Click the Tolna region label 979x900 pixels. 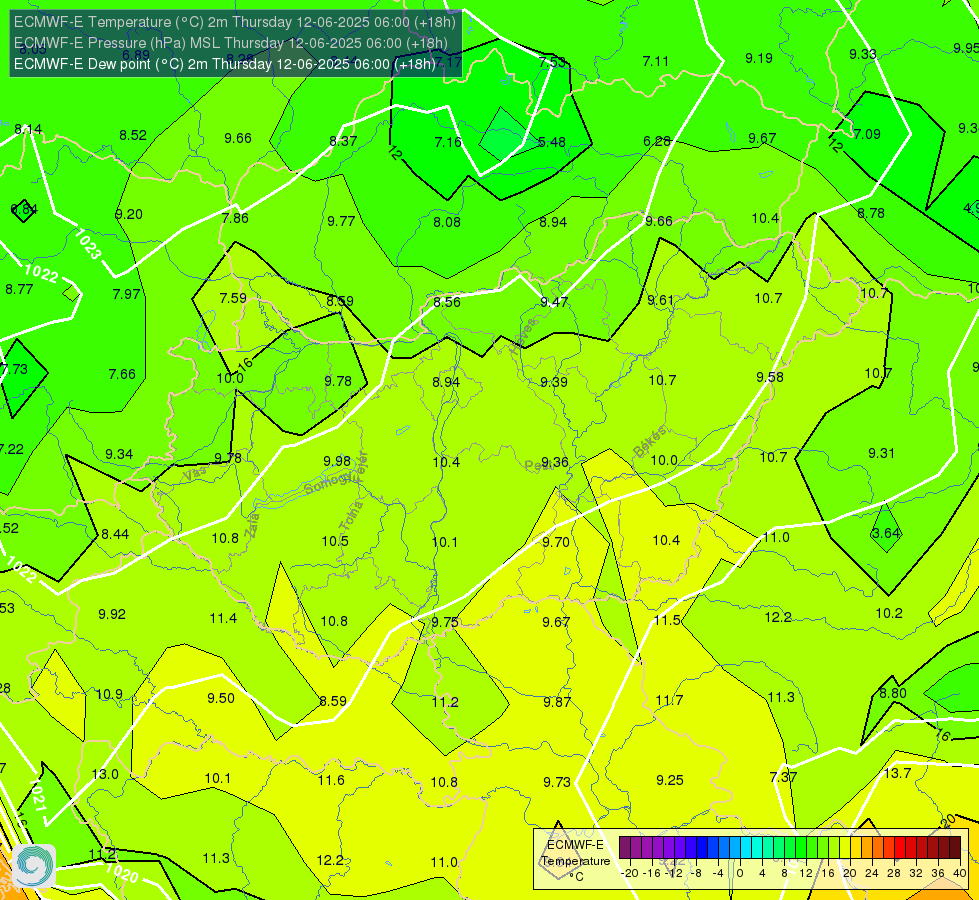(x=350, y=515)
